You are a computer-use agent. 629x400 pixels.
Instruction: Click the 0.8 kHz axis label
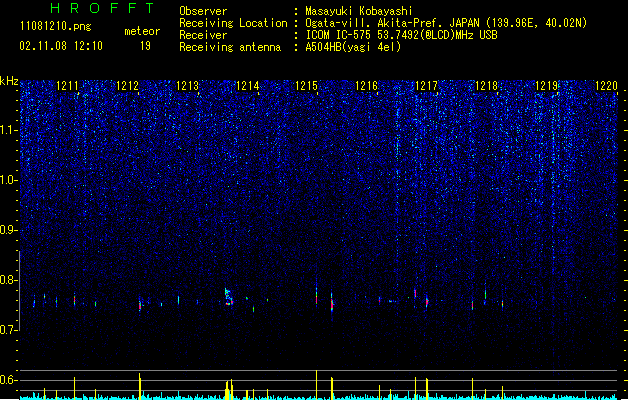click(x=9, y=280)
